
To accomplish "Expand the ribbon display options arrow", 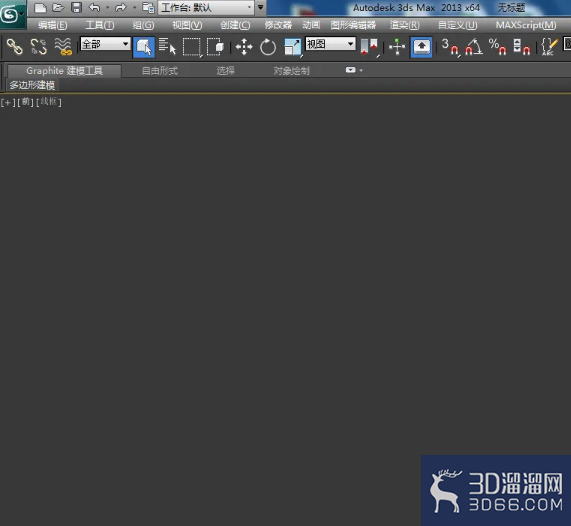I will click(361, 70).
